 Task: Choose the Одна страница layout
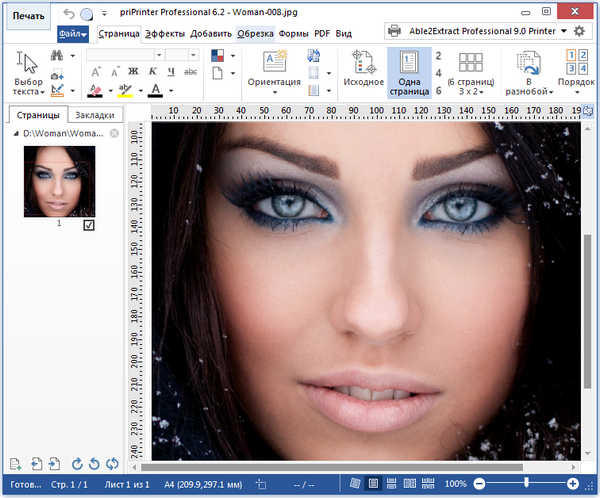tap(409, 72)
